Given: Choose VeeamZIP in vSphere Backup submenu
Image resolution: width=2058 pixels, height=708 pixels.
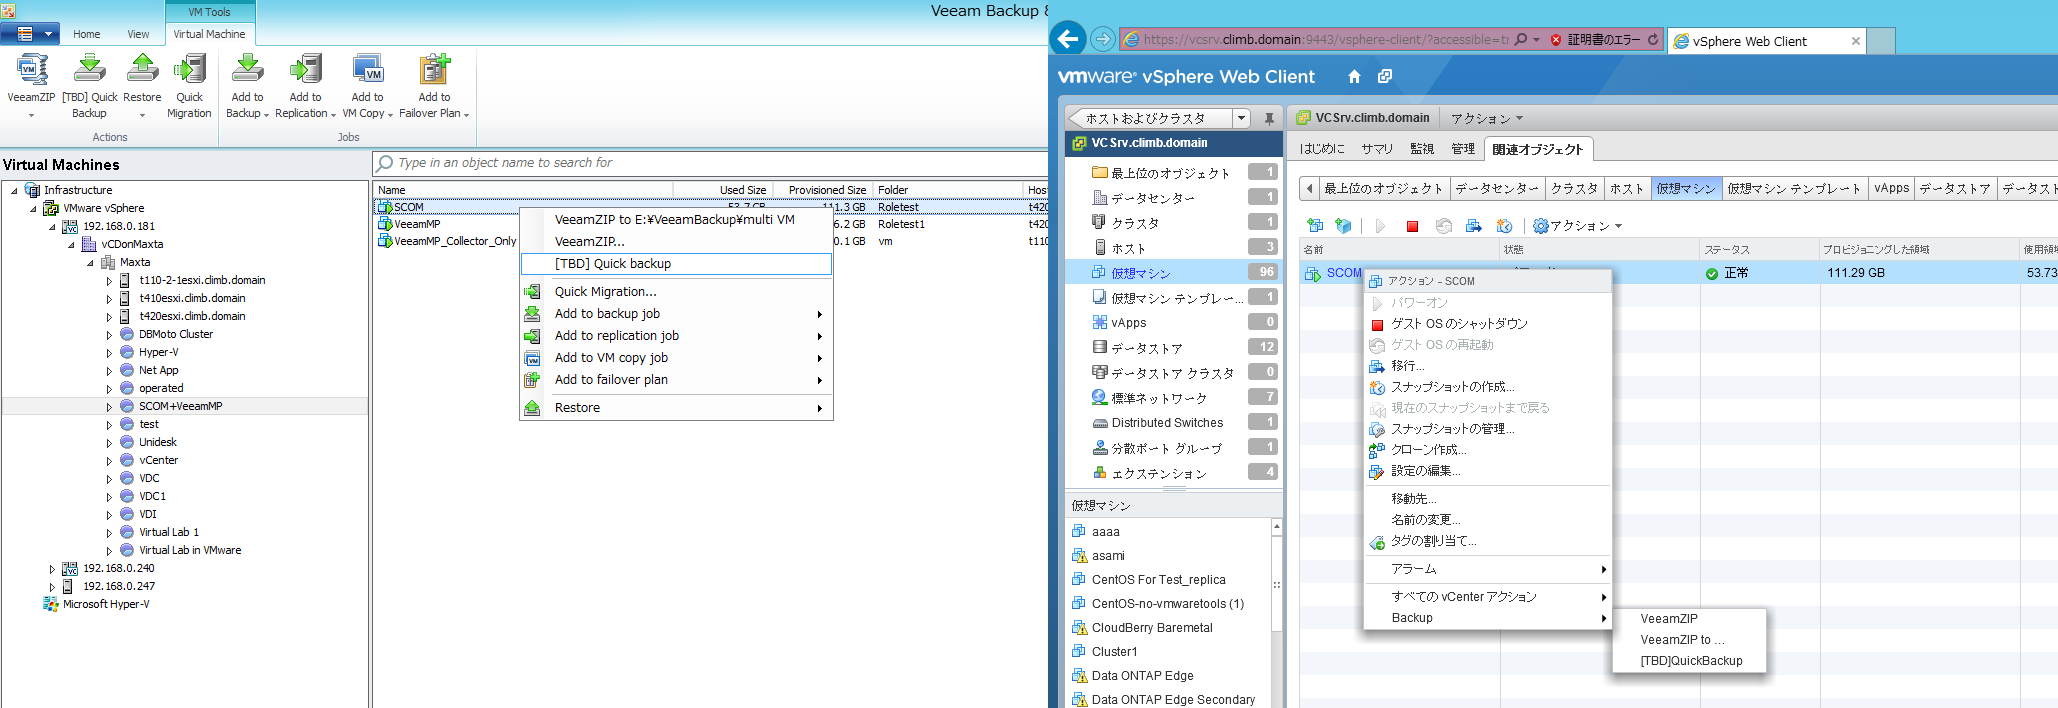Looking at the screenshot, I should tap(1690, 619).
